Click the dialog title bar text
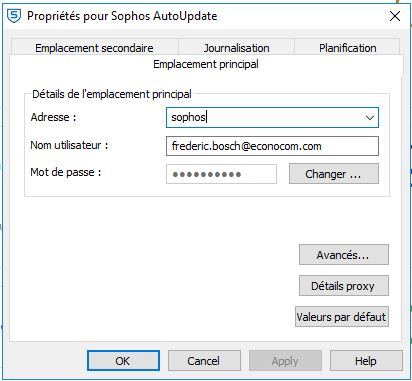Viewport: 412px width, 381px height. pyautogui.click(x=122, y=16)
